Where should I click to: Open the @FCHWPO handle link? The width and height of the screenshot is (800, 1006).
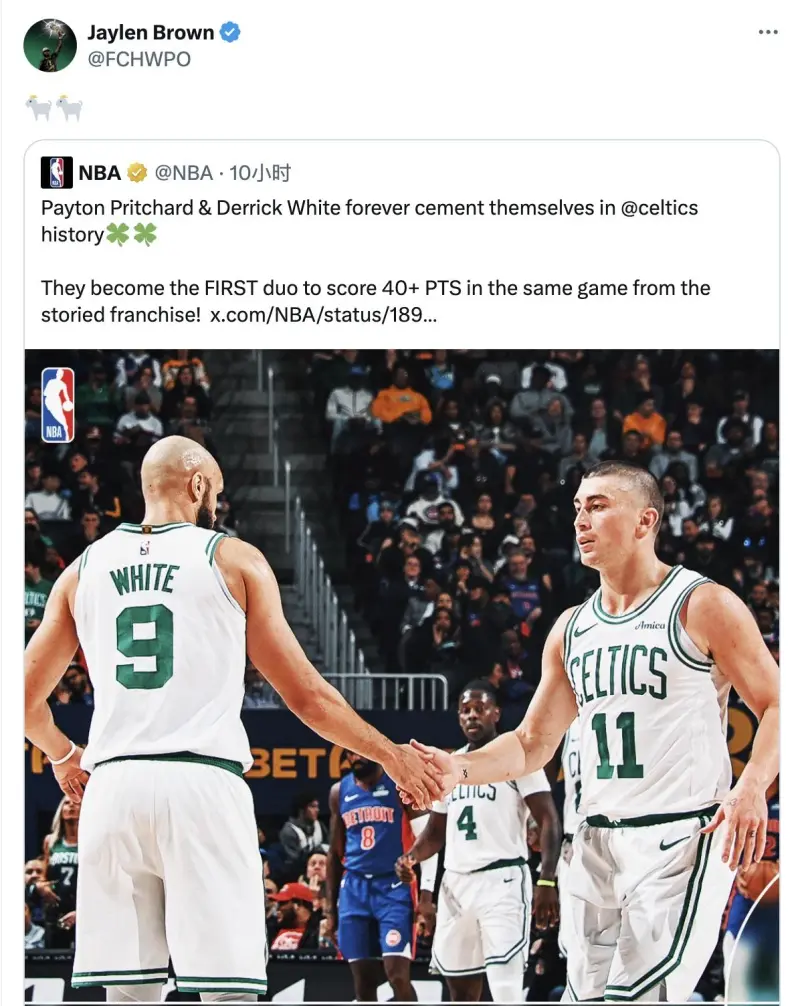139,59
